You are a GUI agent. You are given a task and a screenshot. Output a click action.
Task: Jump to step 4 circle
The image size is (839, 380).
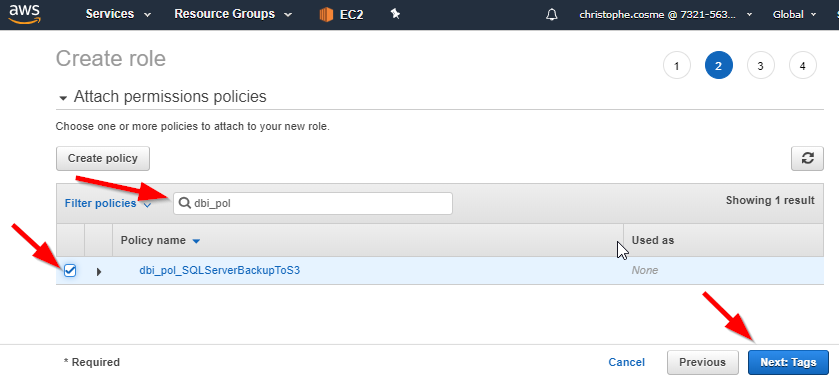click(803, 66)
